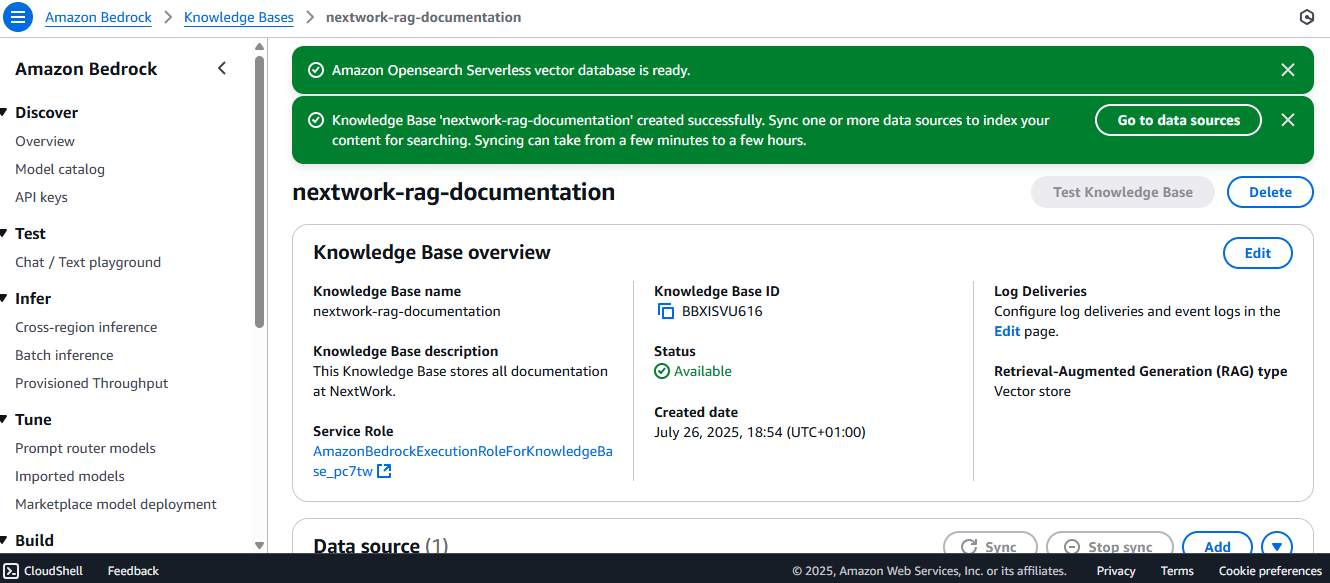
Task: Open the Terms footer link
Action: [x=1177, y=571]
